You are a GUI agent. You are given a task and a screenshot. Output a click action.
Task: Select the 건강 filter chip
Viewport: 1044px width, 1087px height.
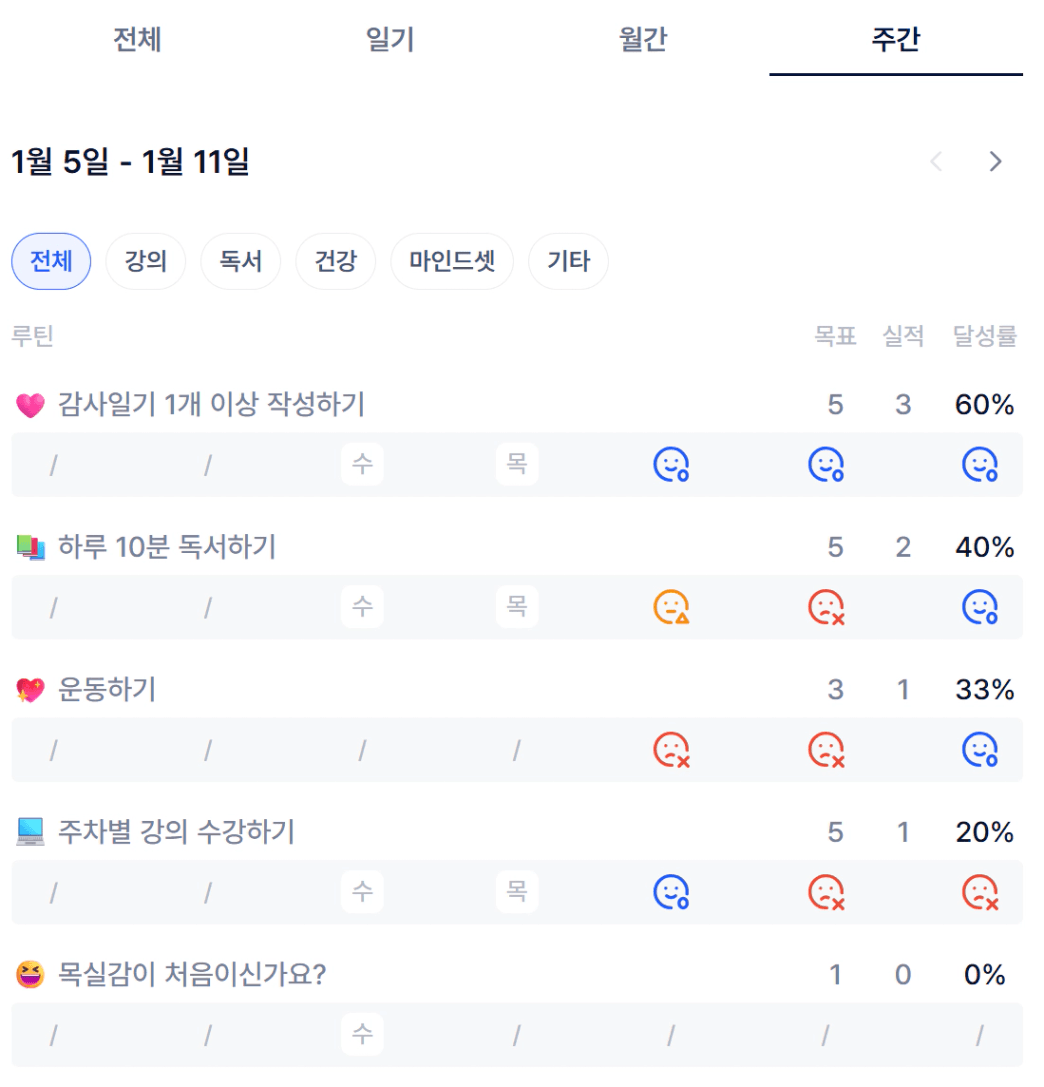coord(335,262)
